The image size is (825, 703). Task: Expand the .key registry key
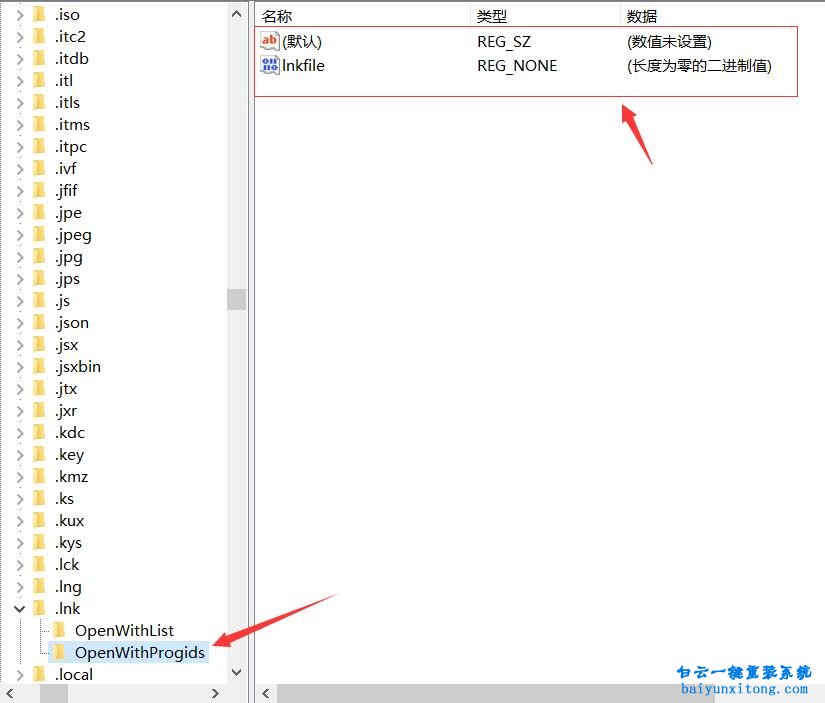[19, 454]
